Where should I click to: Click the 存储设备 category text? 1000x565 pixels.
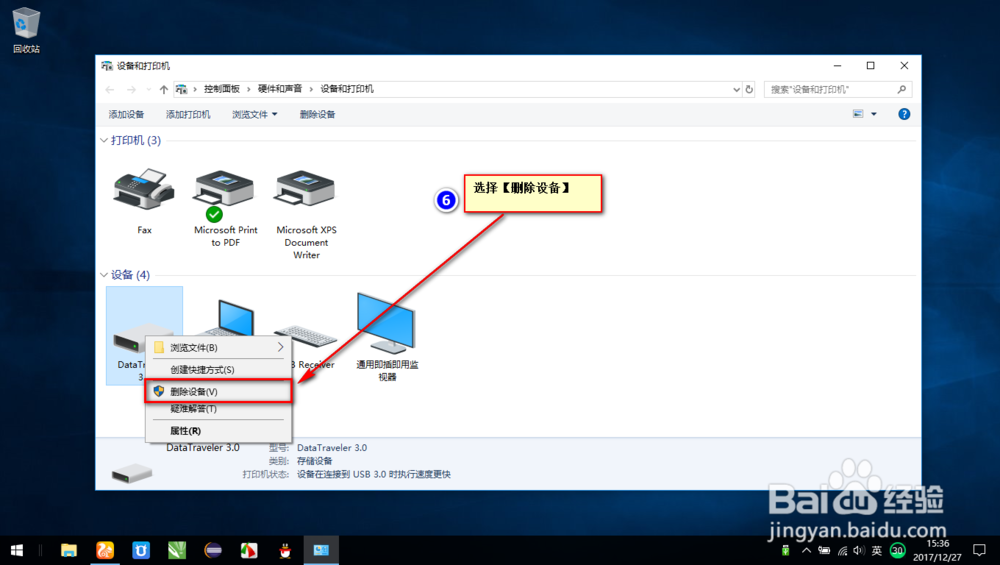click(x=314, y=460)
